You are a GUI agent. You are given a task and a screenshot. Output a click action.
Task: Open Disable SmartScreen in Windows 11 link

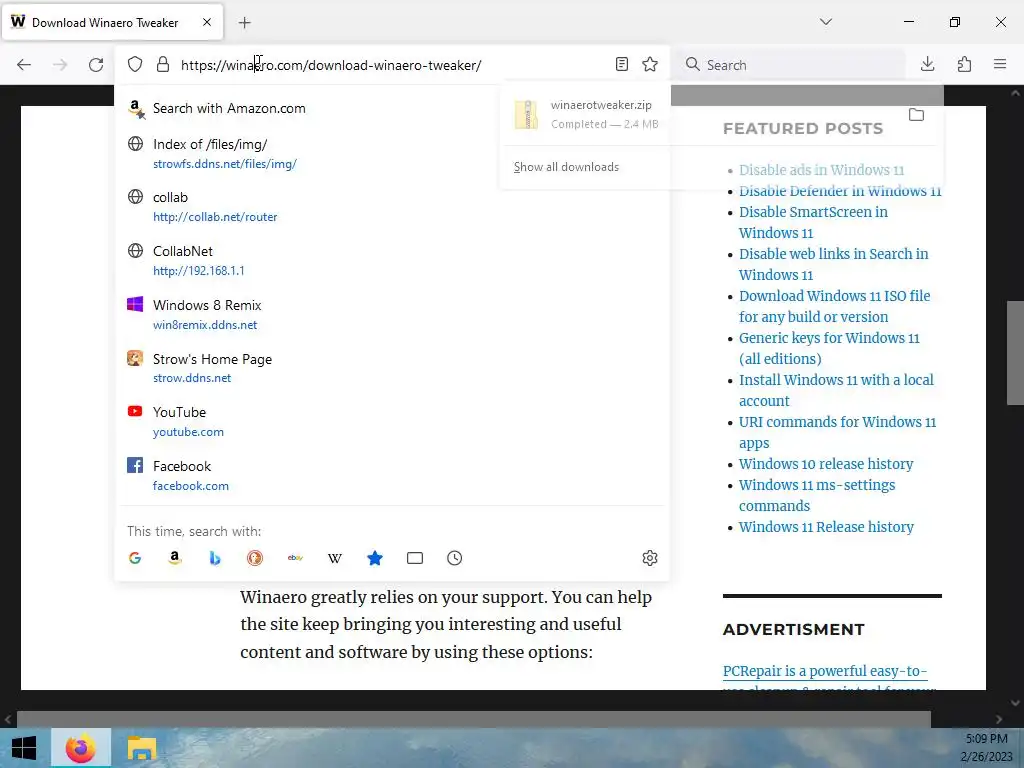click(x=813, y=222)
